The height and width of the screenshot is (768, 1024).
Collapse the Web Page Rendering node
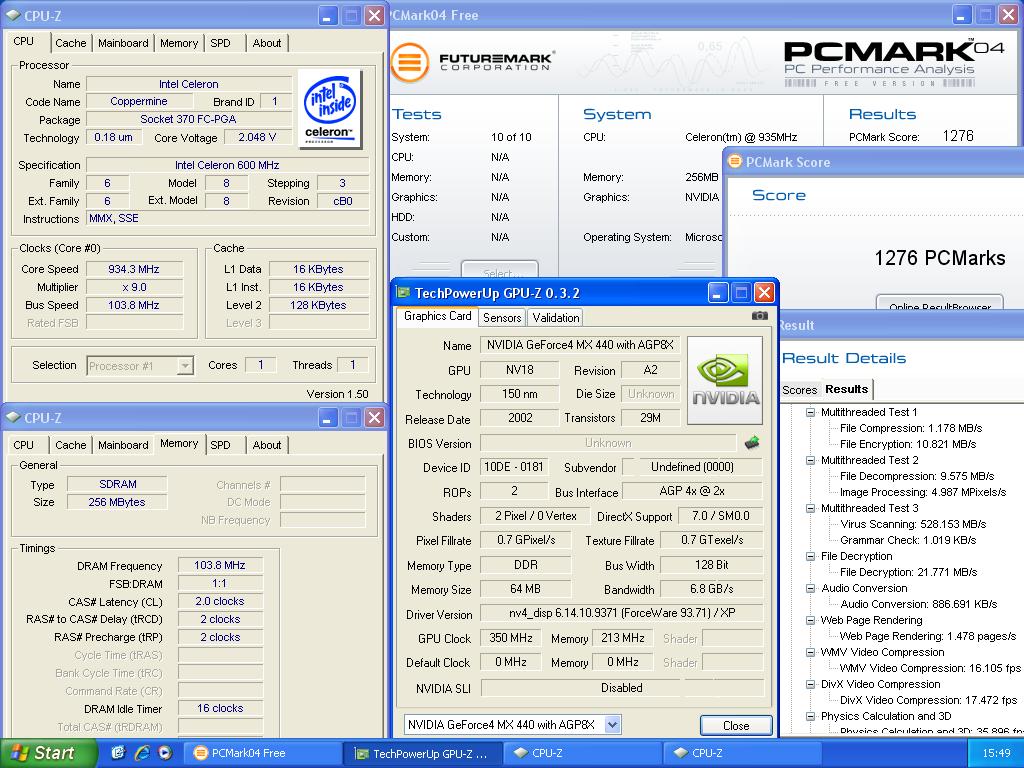[x=810, y=620]
